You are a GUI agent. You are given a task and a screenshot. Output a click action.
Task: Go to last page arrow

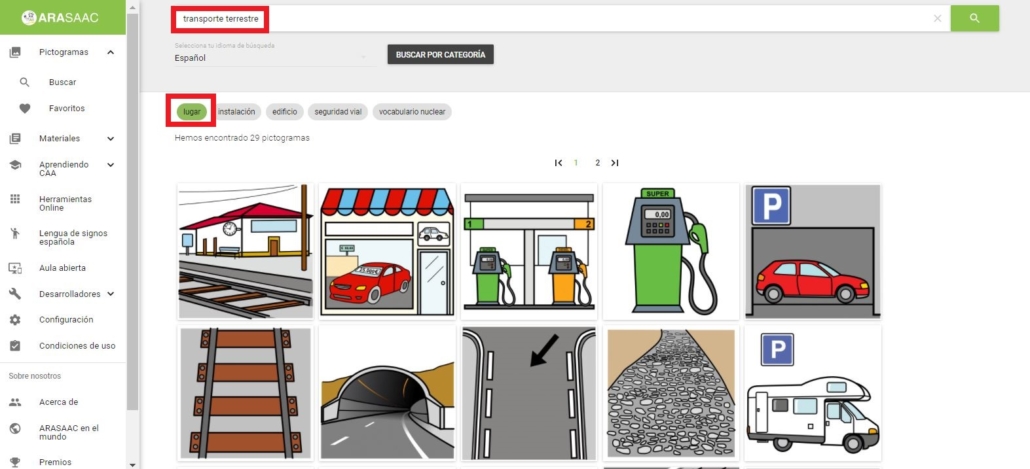click(x=615, y=163)
